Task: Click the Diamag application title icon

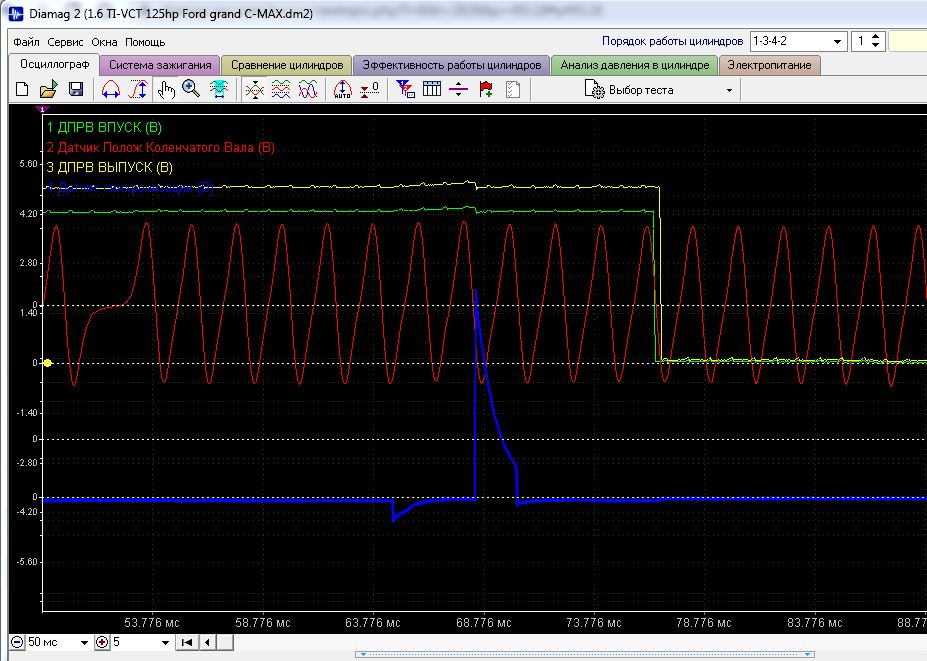Action: [15, 14]
